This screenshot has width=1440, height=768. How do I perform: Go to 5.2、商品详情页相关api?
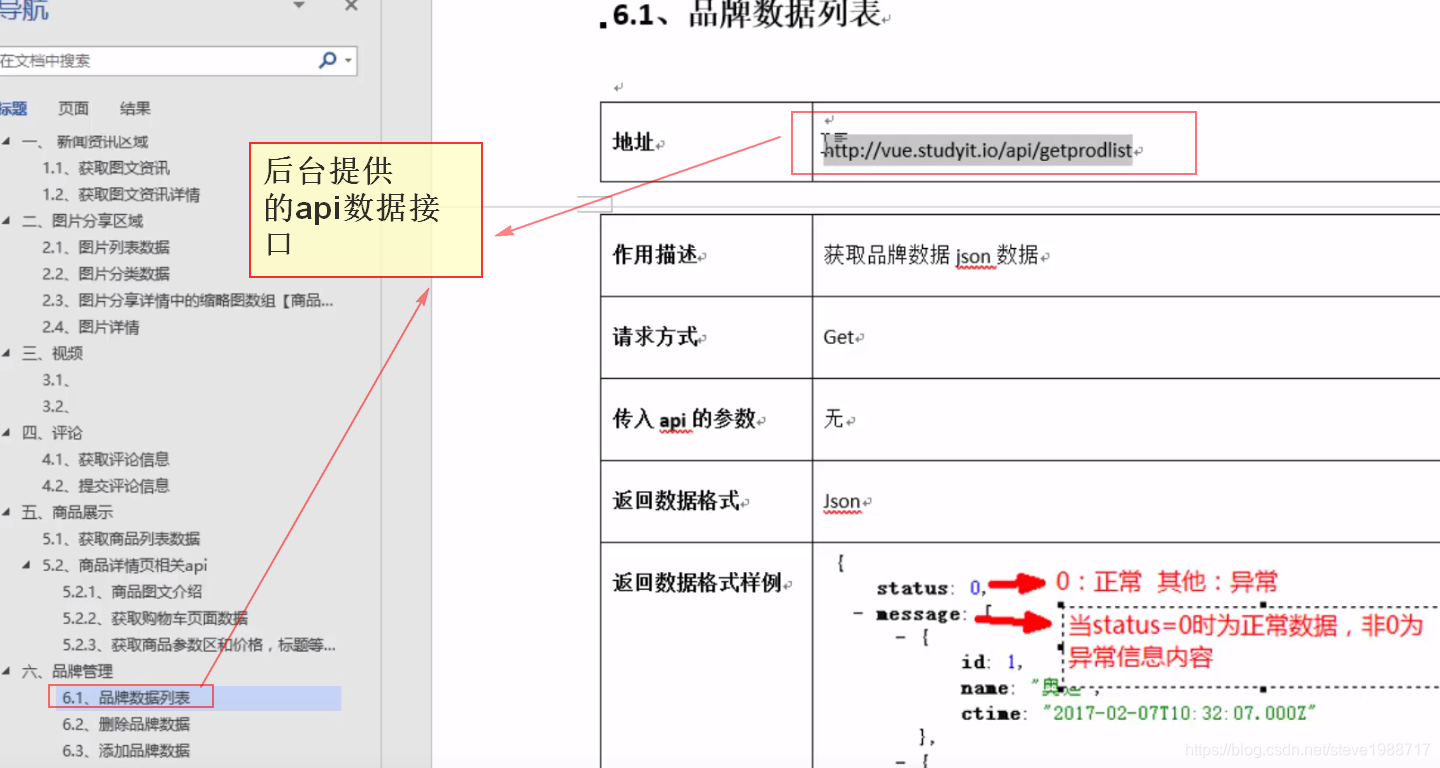[125, 565]
